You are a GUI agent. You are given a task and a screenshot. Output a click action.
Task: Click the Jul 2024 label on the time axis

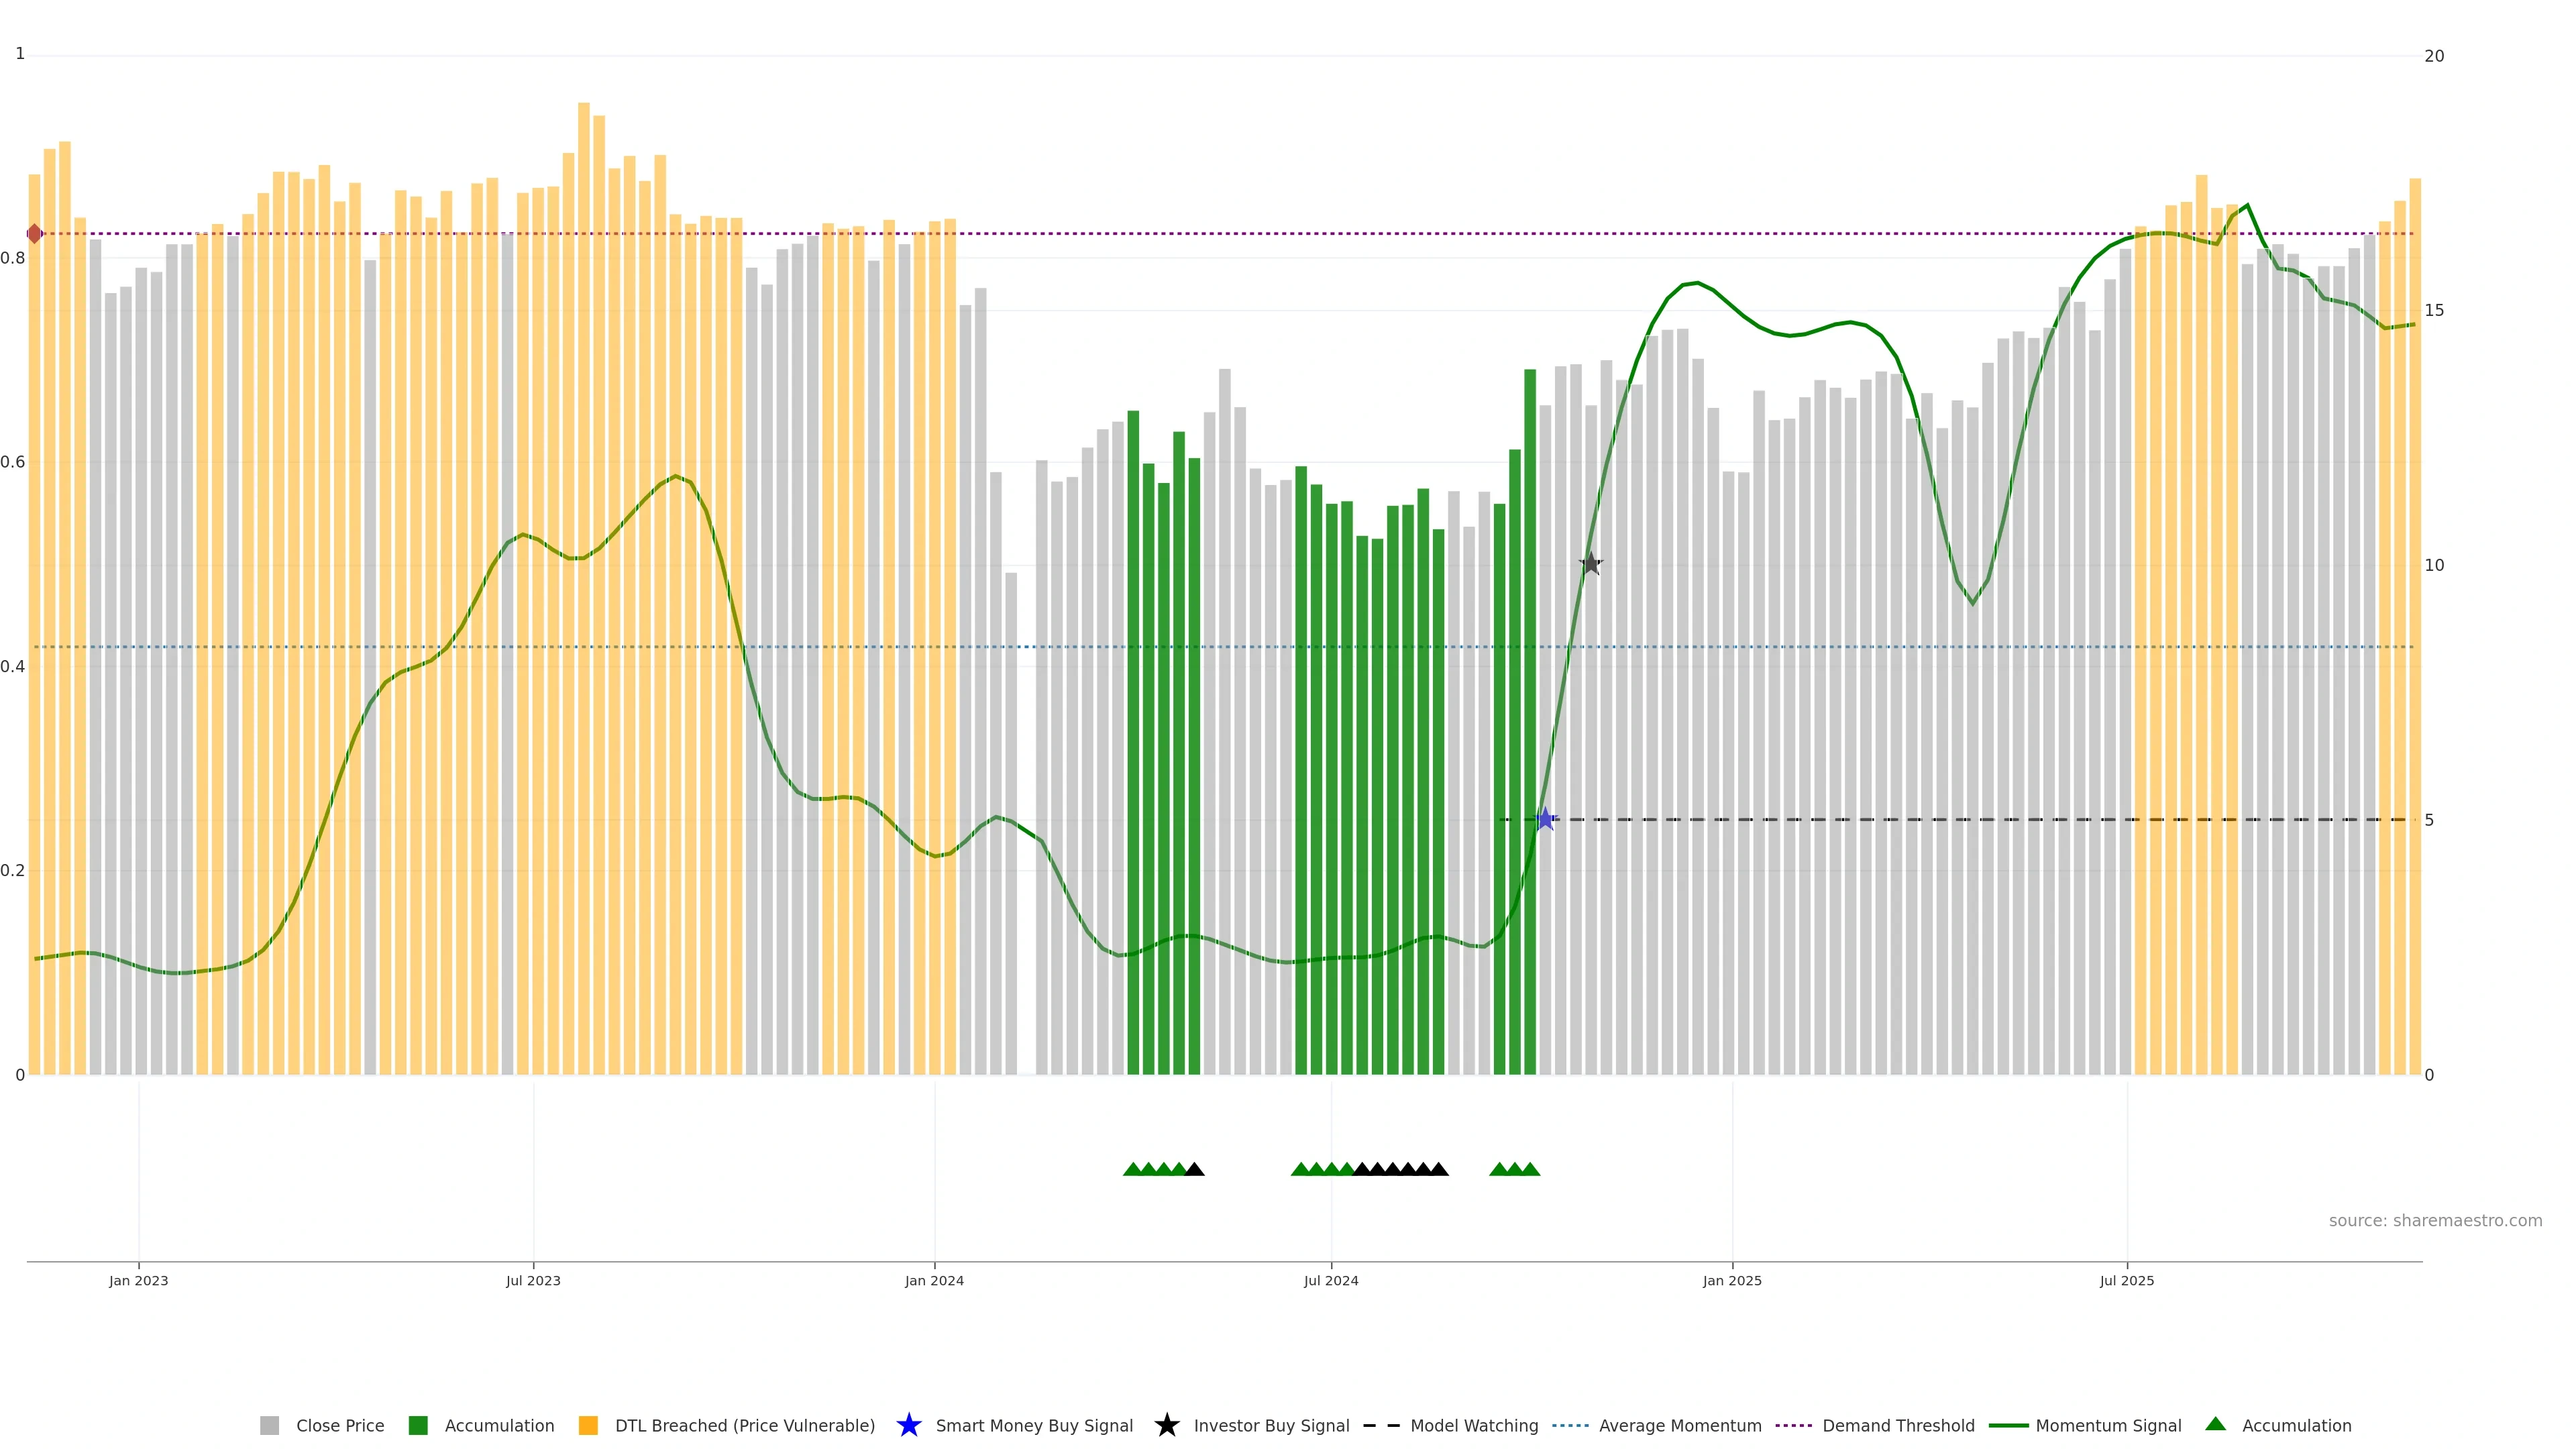click(x=1331, y=1281)
